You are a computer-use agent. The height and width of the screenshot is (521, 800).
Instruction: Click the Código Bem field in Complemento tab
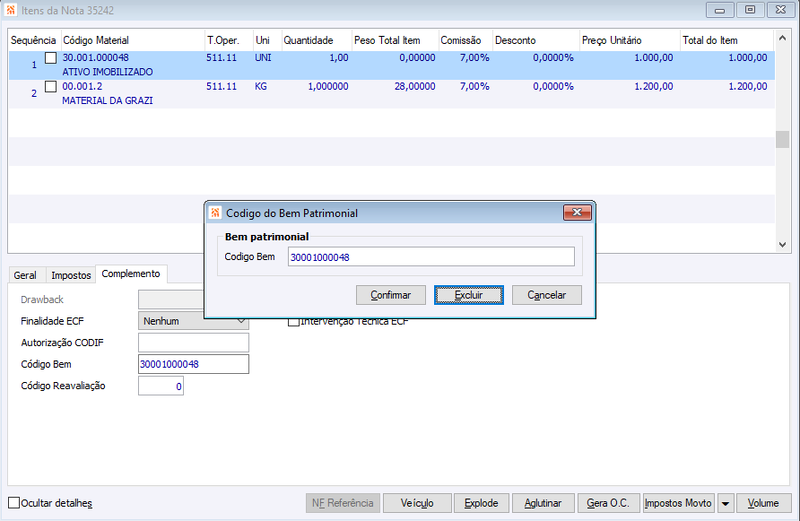pyautogui.click(x=193, y=364)
